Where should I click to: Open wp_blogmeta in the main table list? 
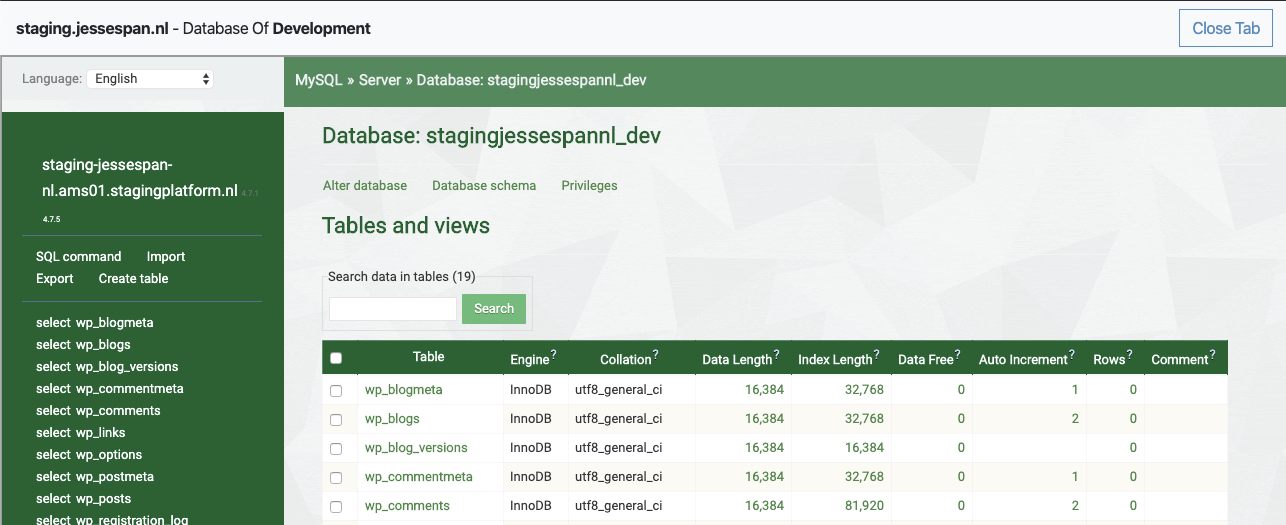(x=403, y=390)
